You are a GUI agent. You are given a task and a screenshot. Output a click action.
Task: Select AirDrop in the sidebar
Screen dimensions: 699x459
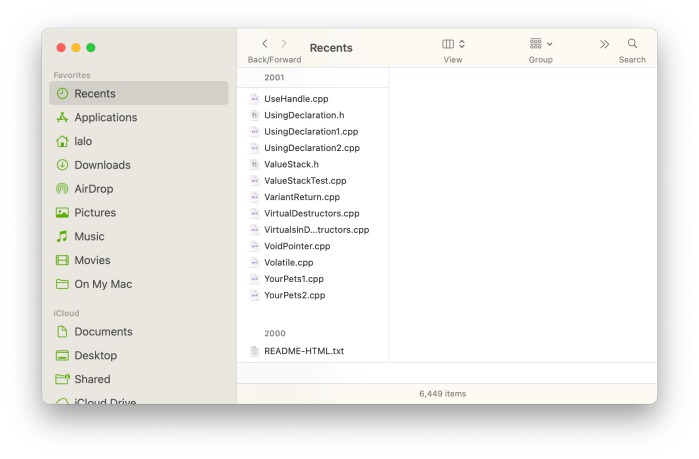pyautogui.click(x=94, y=189)
